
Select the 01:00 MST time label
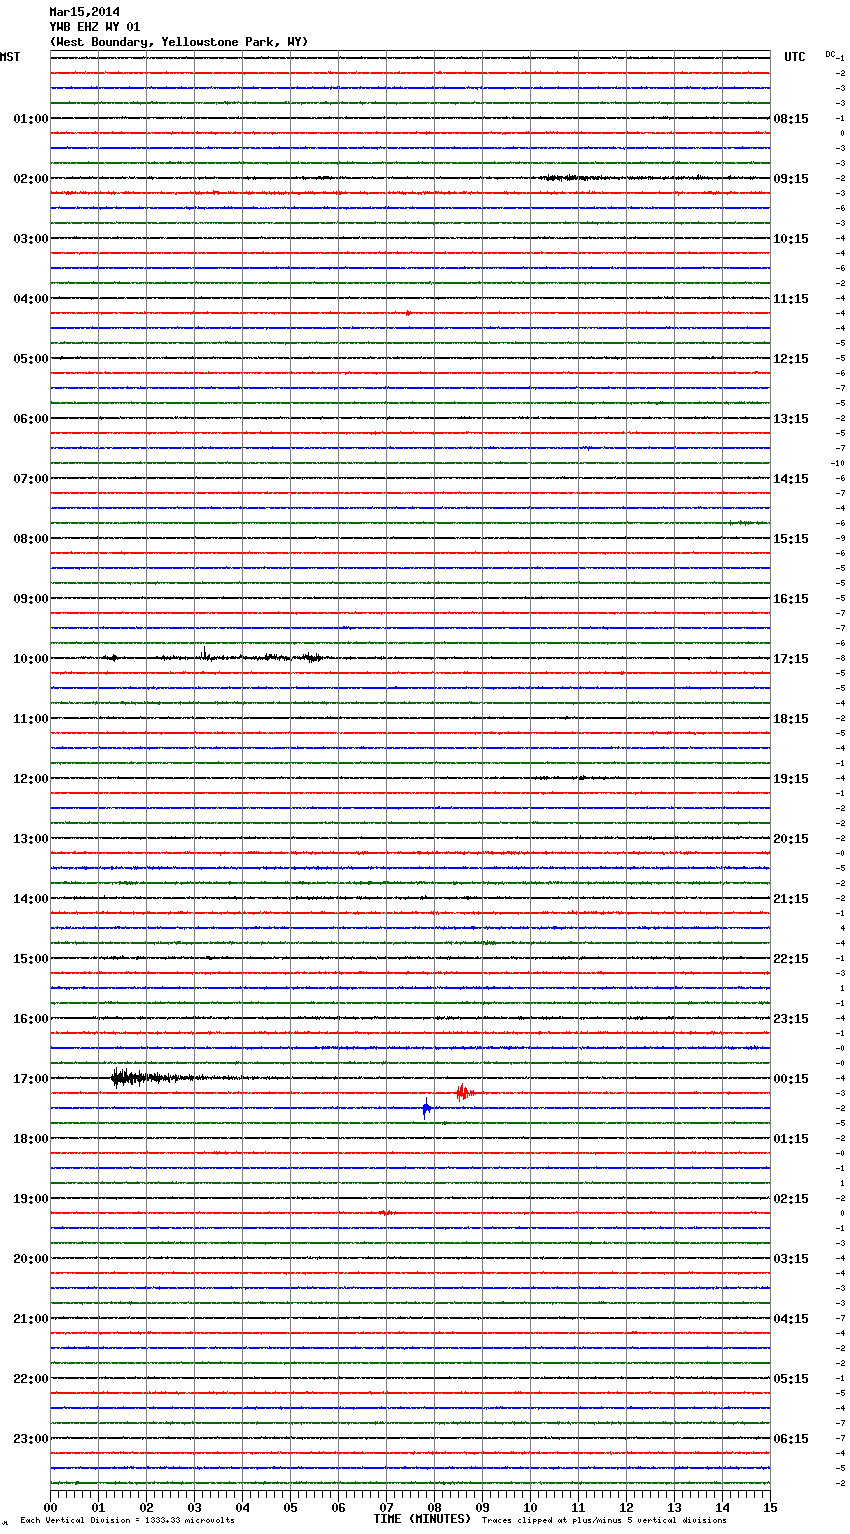[x=31, y=119]
